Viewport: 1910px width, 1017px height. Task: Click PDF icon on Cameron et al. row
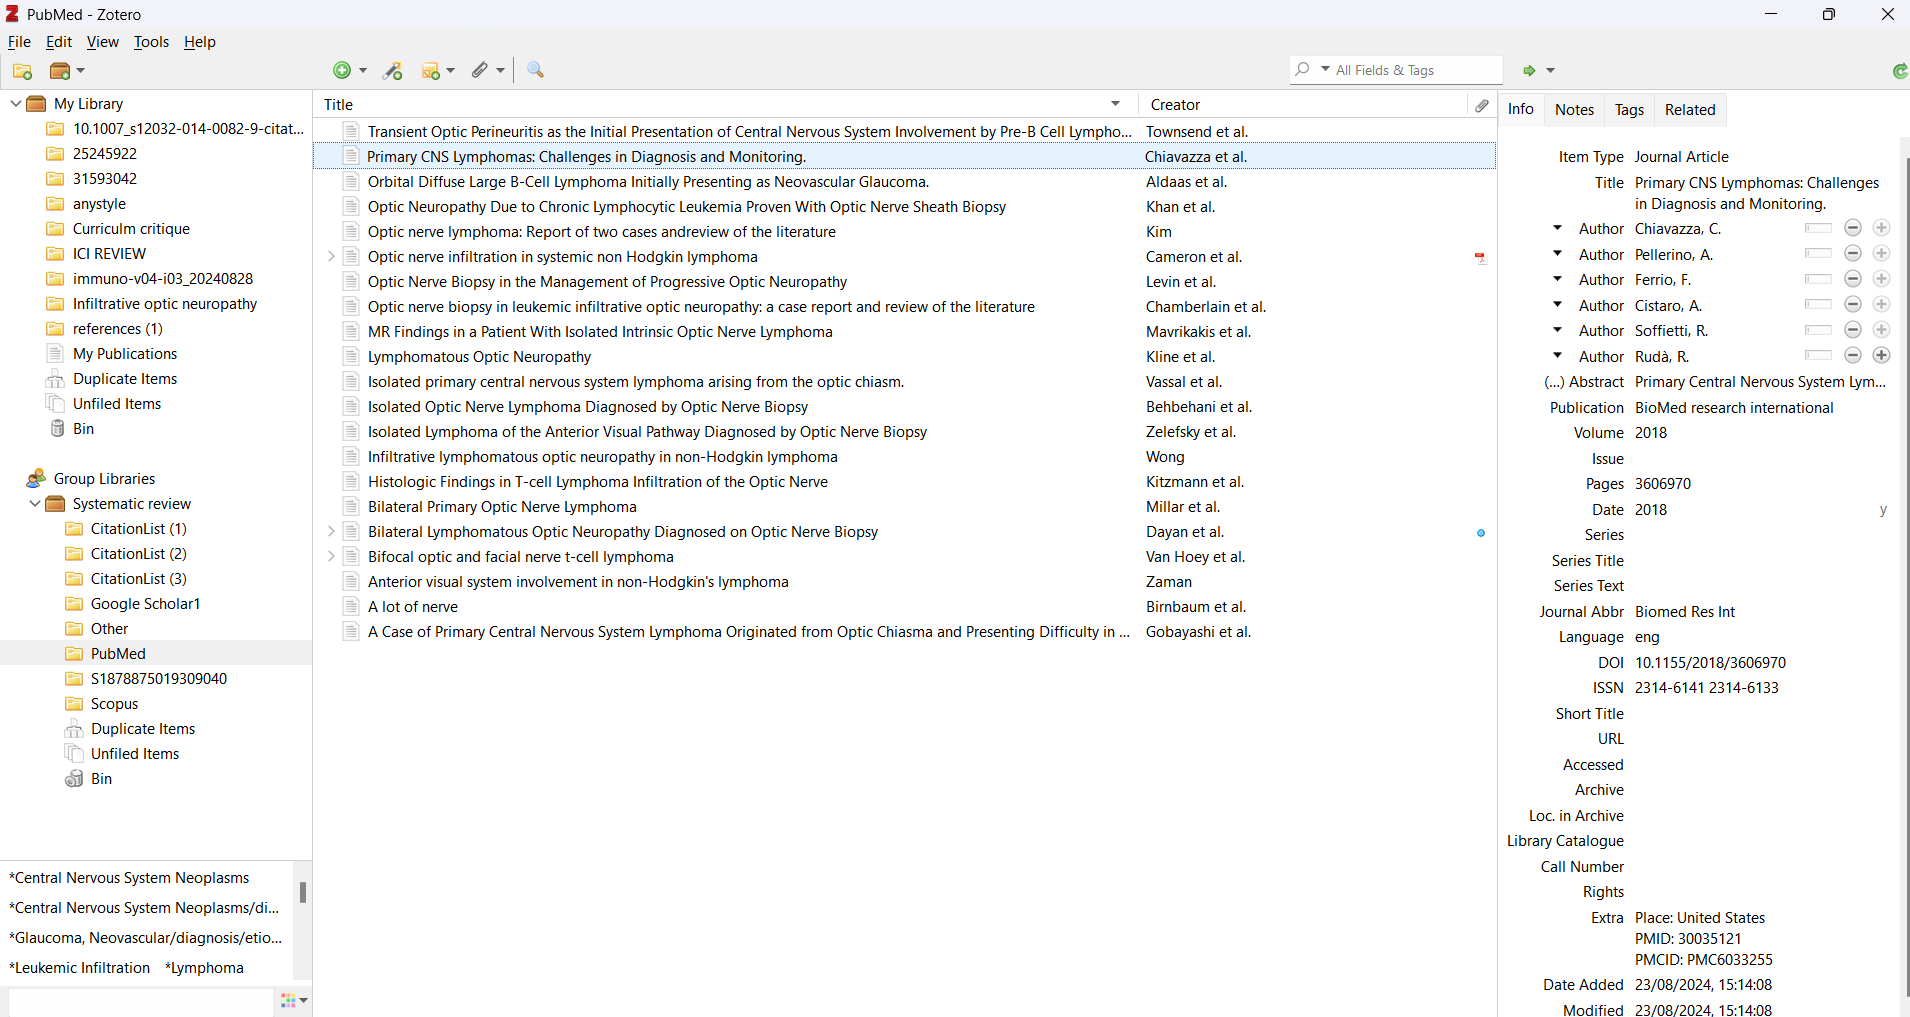tap(1480, 258)
